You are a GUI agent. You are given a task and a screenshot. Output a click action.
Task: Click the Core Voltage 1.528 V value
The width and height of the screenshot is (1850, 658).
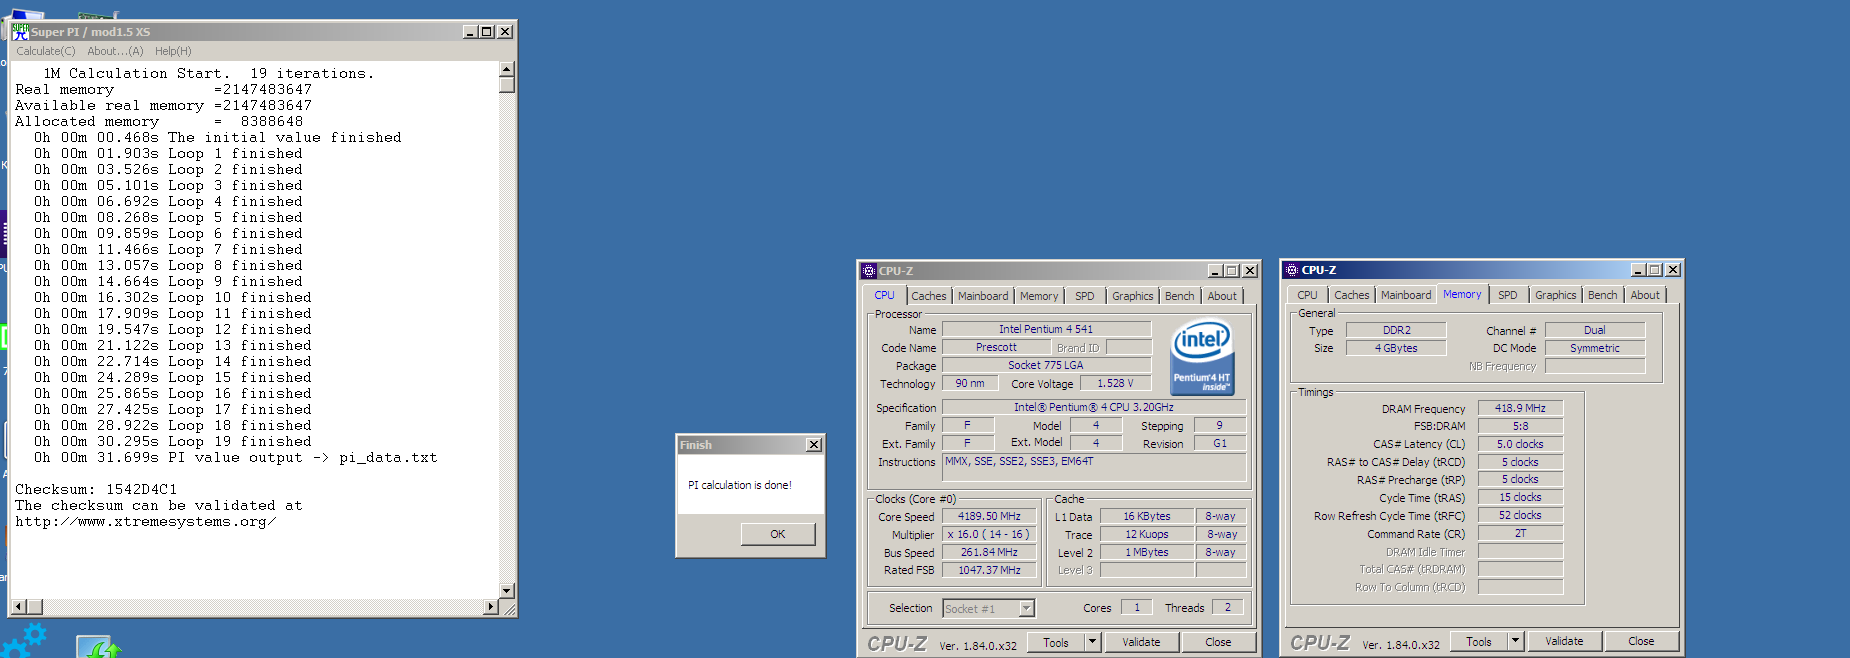coord(1115,384)
